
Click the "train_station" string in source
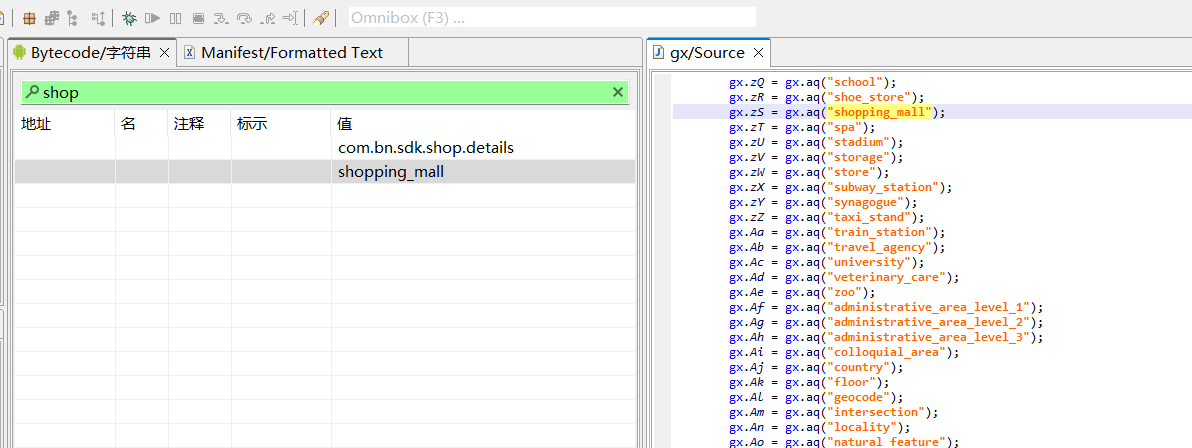(x=880, y=232)
